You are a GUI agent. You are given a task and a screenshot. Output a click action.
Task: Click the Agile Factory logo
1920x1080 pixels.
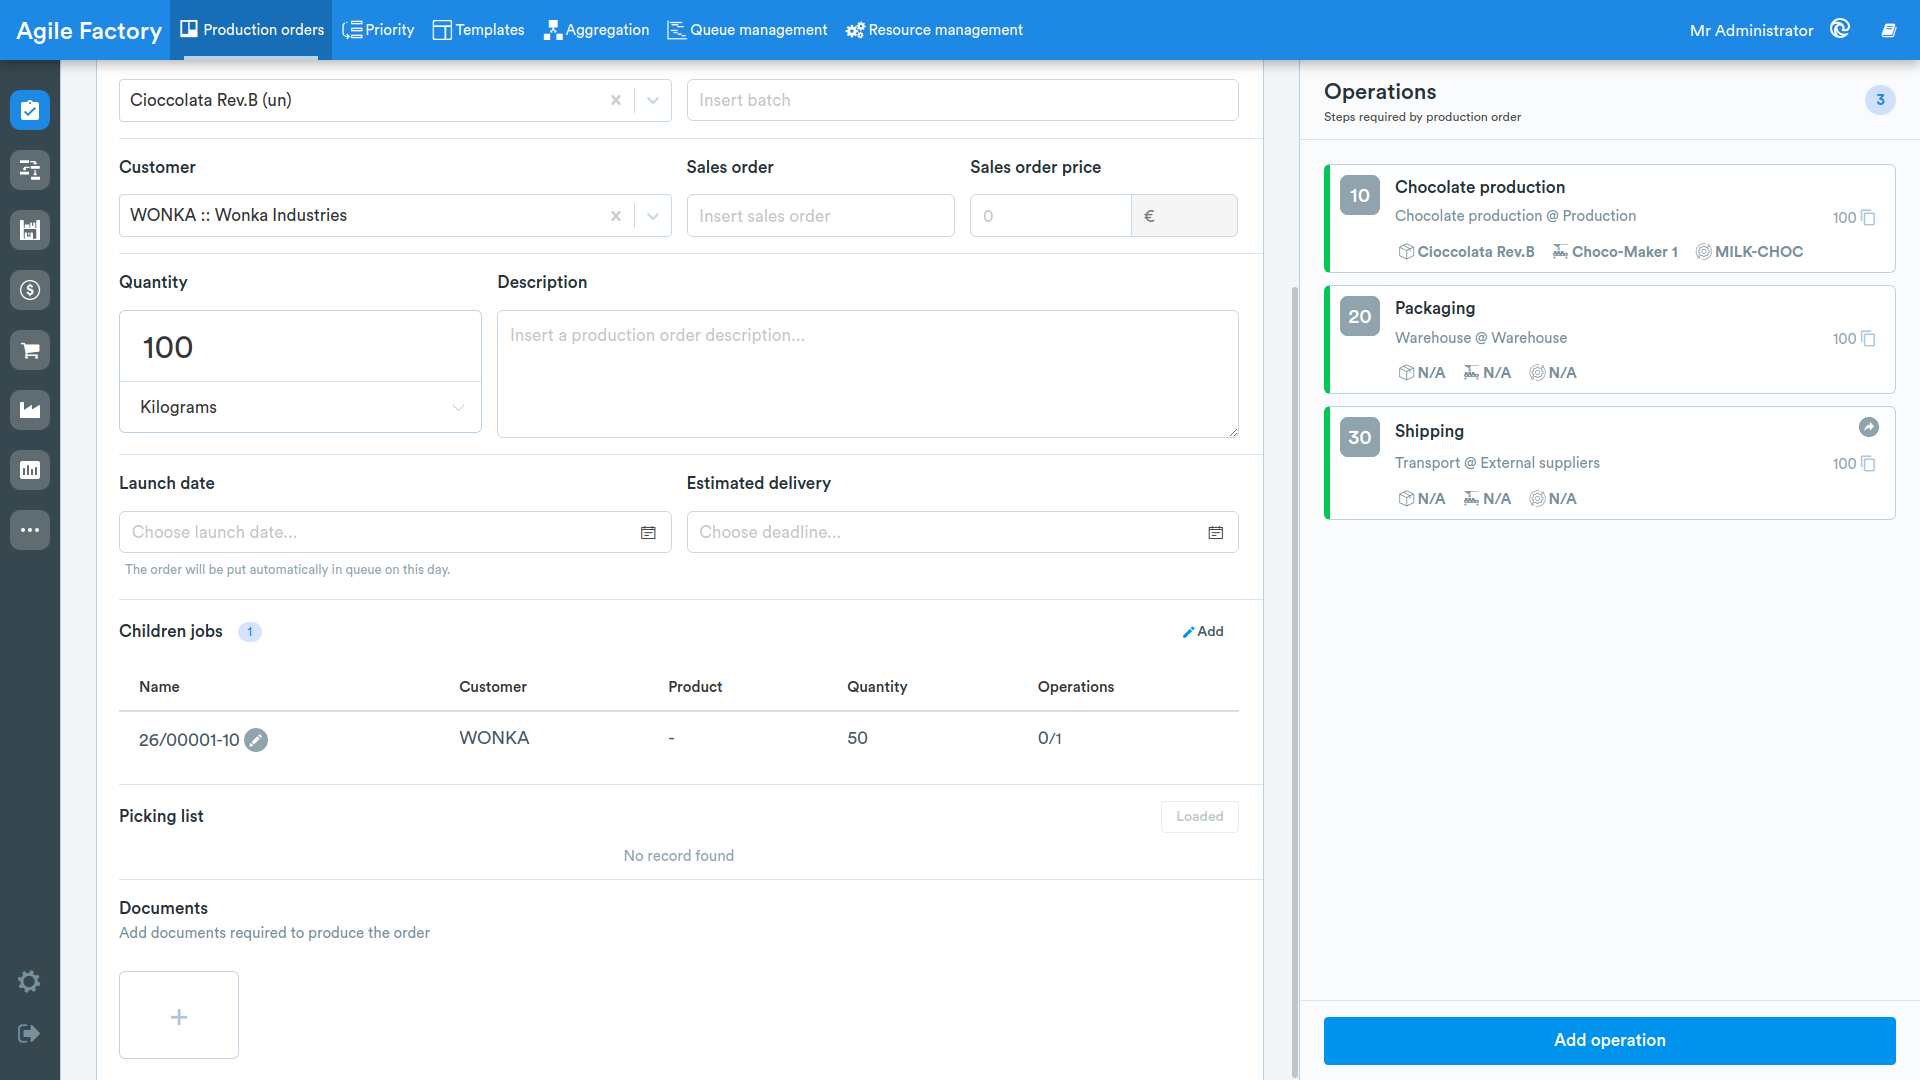pyautogui.click(x=89, y=31)
